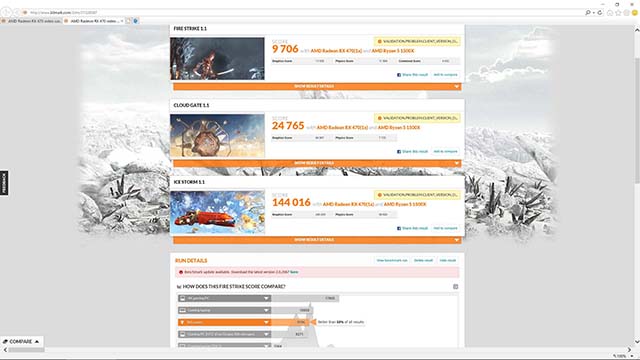Click Add to compare link for Cloud Gate
640x360 pixels.
(445, 151)
